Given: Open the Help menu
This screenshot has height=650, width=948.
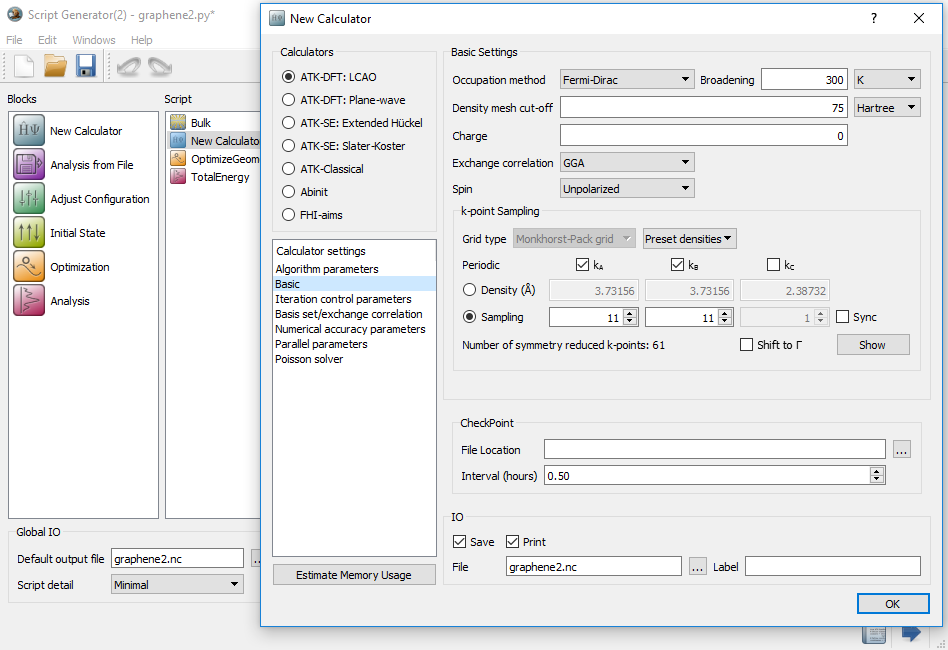Looking at the screenshot, I should pos(141,40).
